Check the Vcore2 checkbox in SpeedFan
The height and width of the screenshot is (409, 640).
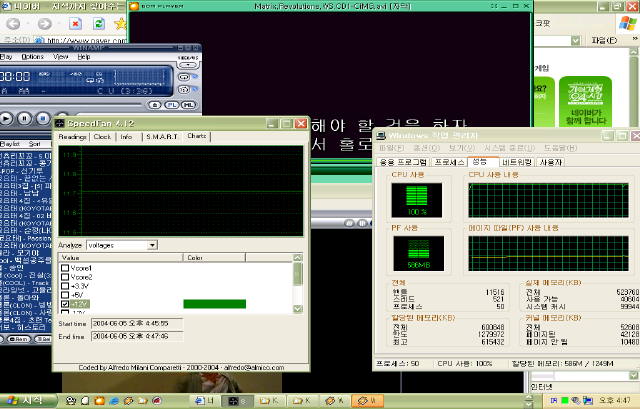(x=65, y=277)
